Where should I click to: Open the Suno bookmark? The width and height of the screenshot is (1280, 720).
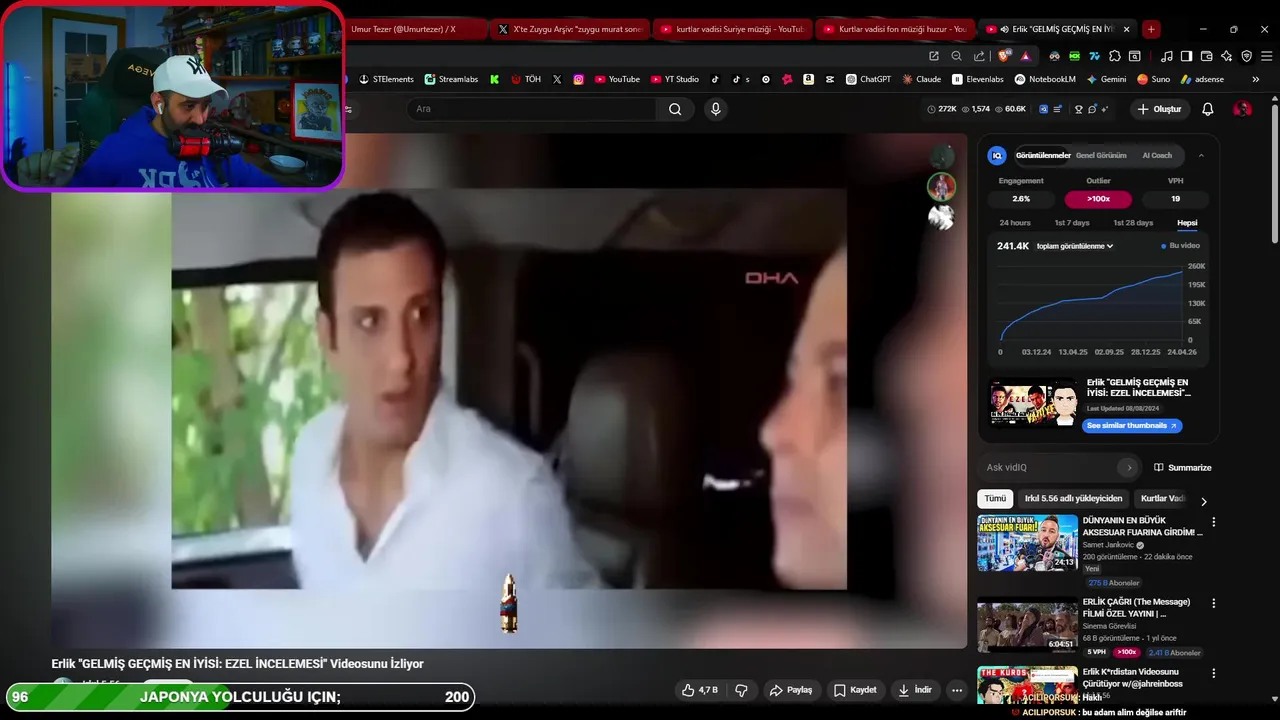(x=1153, y=79)
